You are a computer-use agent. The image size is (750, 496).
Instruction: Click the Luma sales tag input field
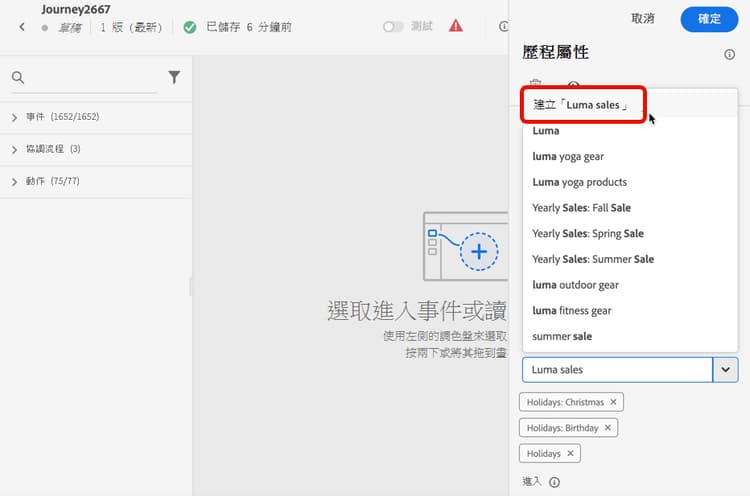click(617, 370)
